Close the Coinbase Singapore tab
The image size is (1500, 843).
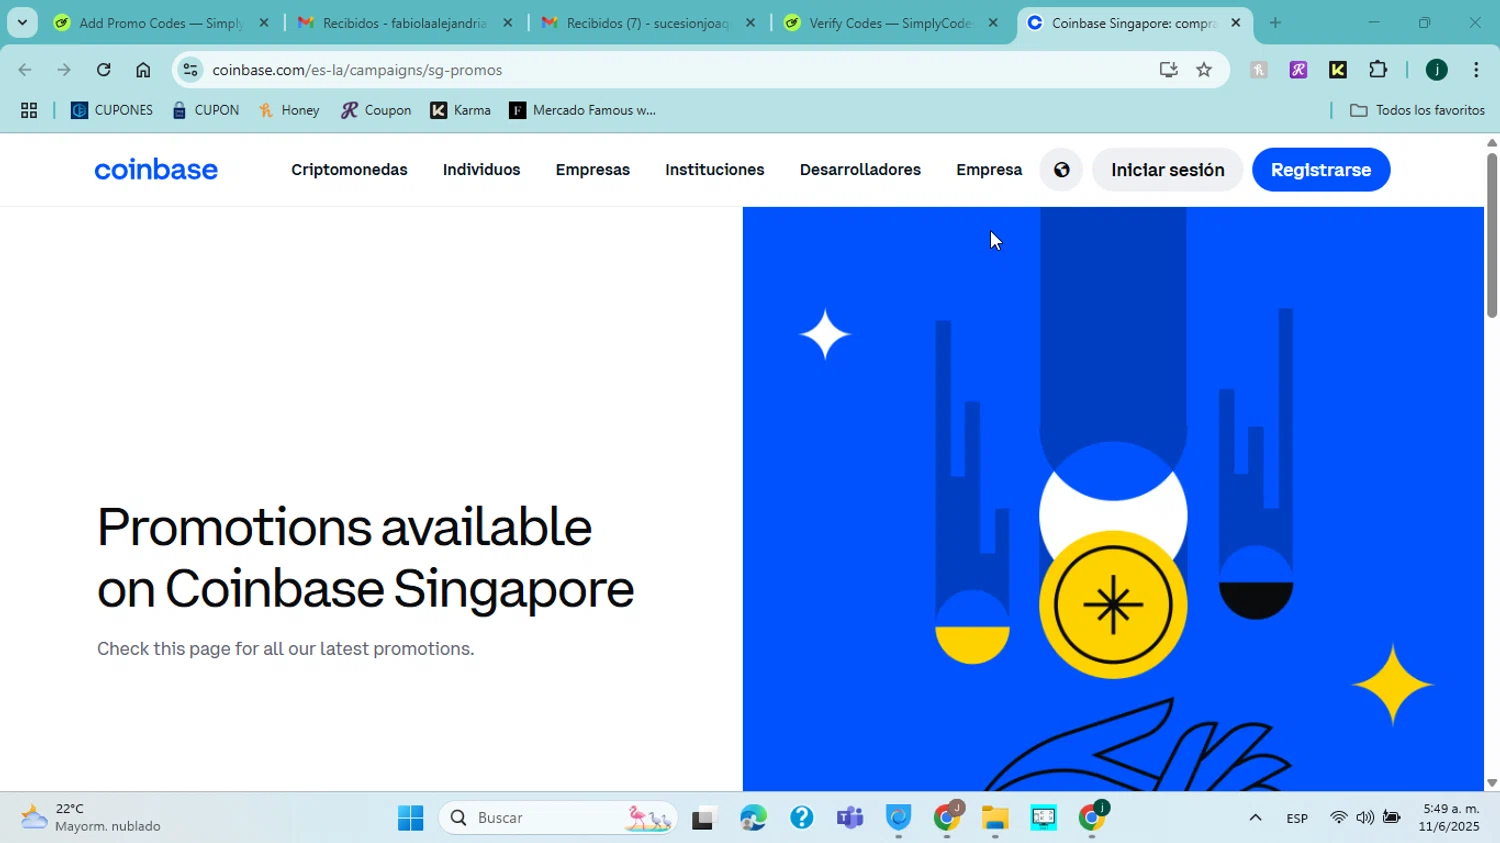coord(1235,23)
